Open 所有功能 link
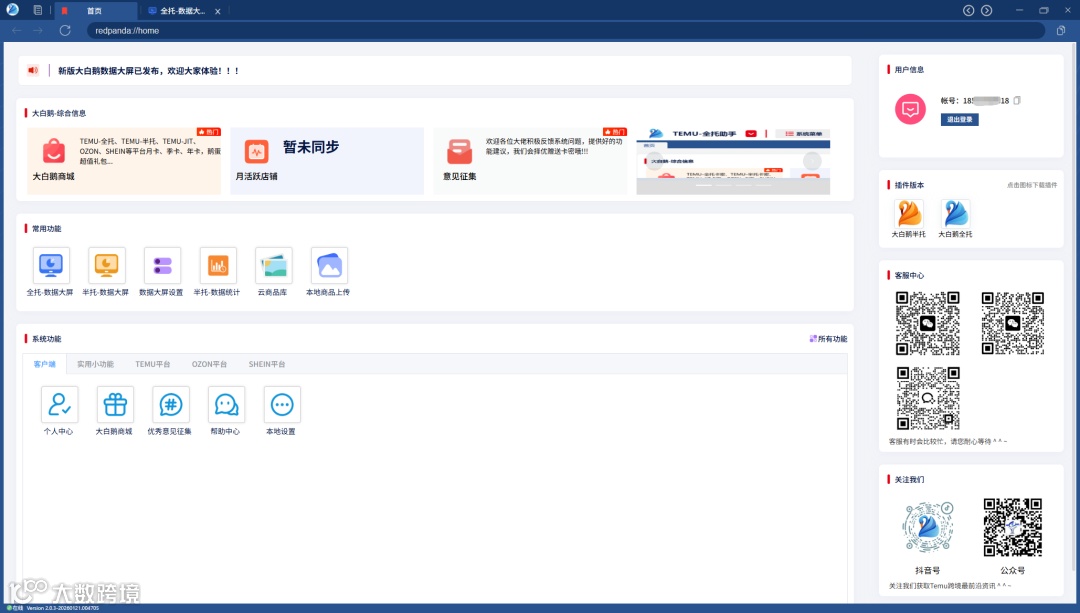1080x613 pixels. pos(829,339)
